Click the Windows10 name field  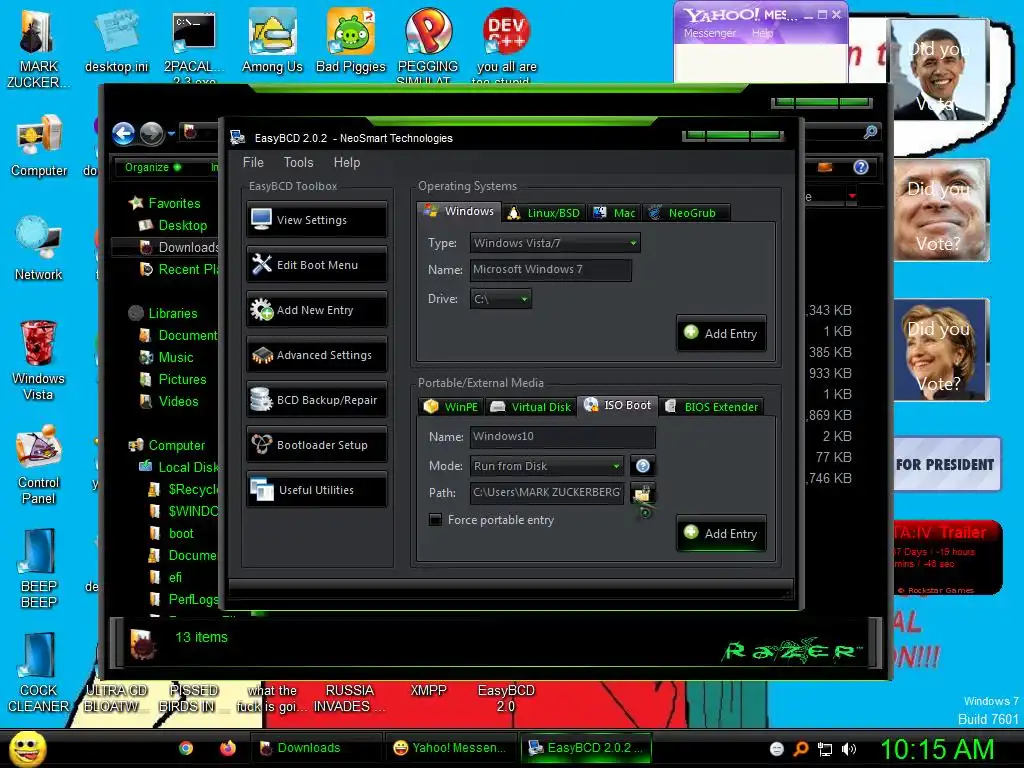pyautogui.click(x=562, y=436)
